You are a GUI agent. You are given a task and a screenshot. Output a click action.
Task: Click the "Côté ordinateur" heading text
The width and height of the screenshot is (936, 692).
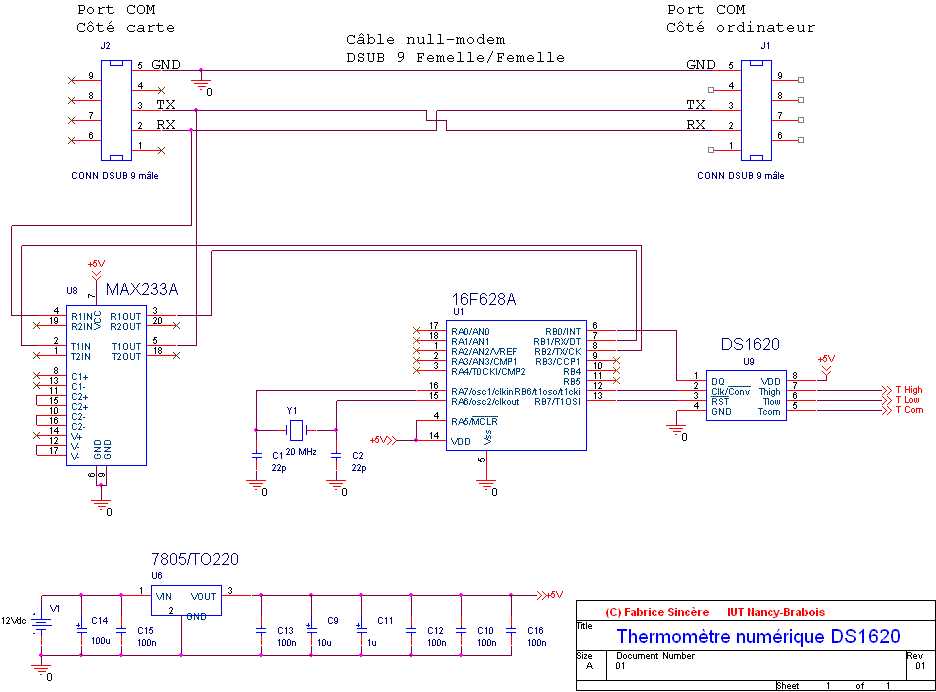click(x=740, y=27)
